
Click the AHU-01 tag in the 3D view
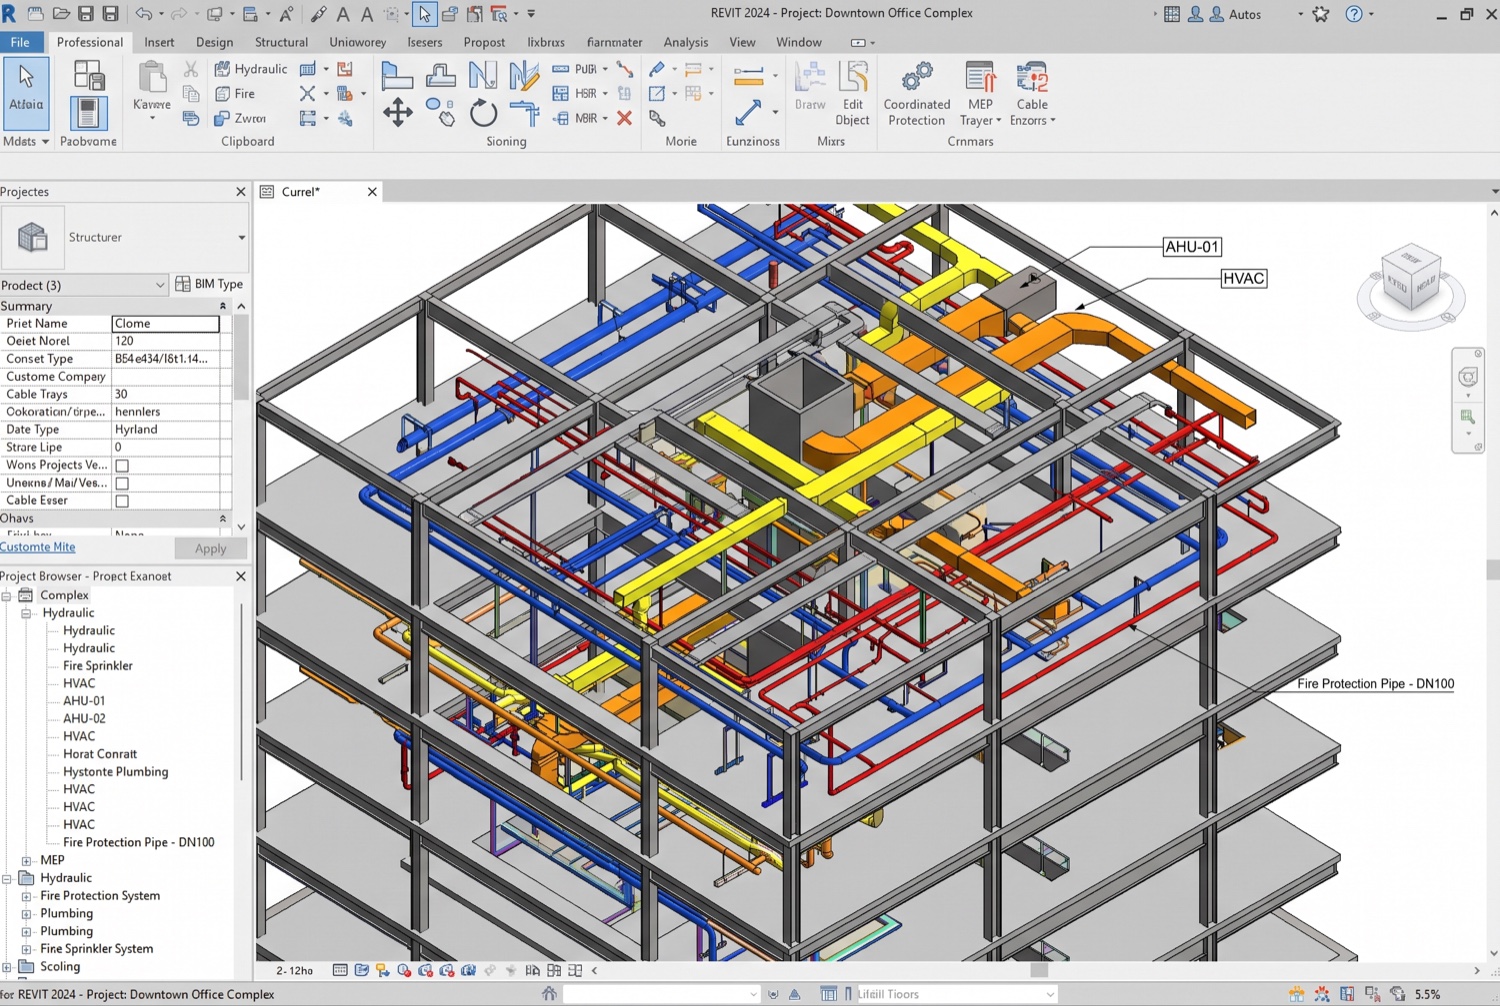point(1192,247)
